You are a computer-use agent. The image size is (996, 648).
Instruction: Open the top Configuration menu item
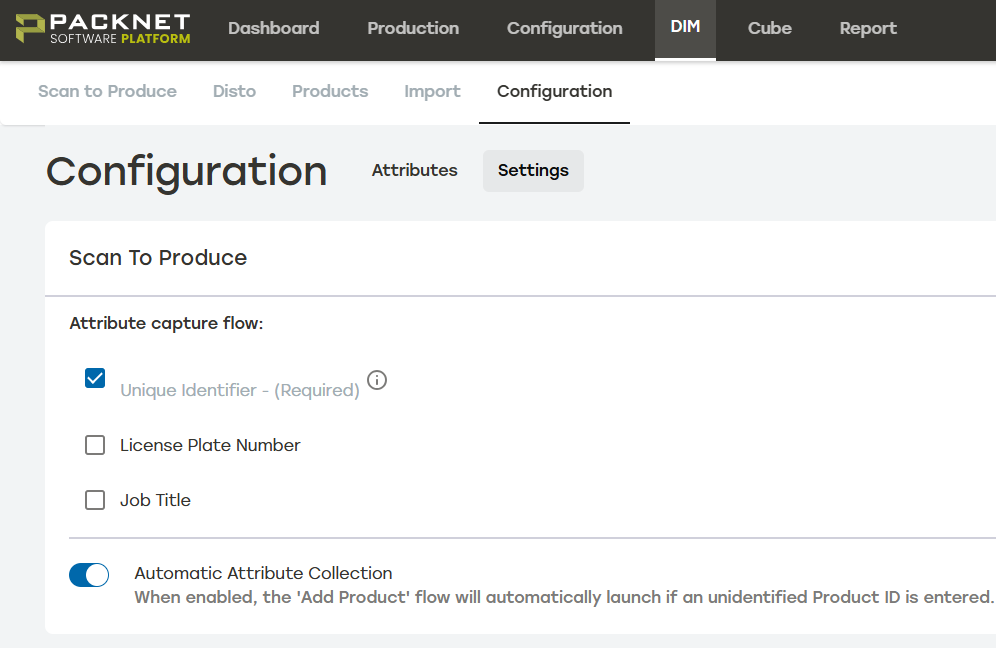564,28
